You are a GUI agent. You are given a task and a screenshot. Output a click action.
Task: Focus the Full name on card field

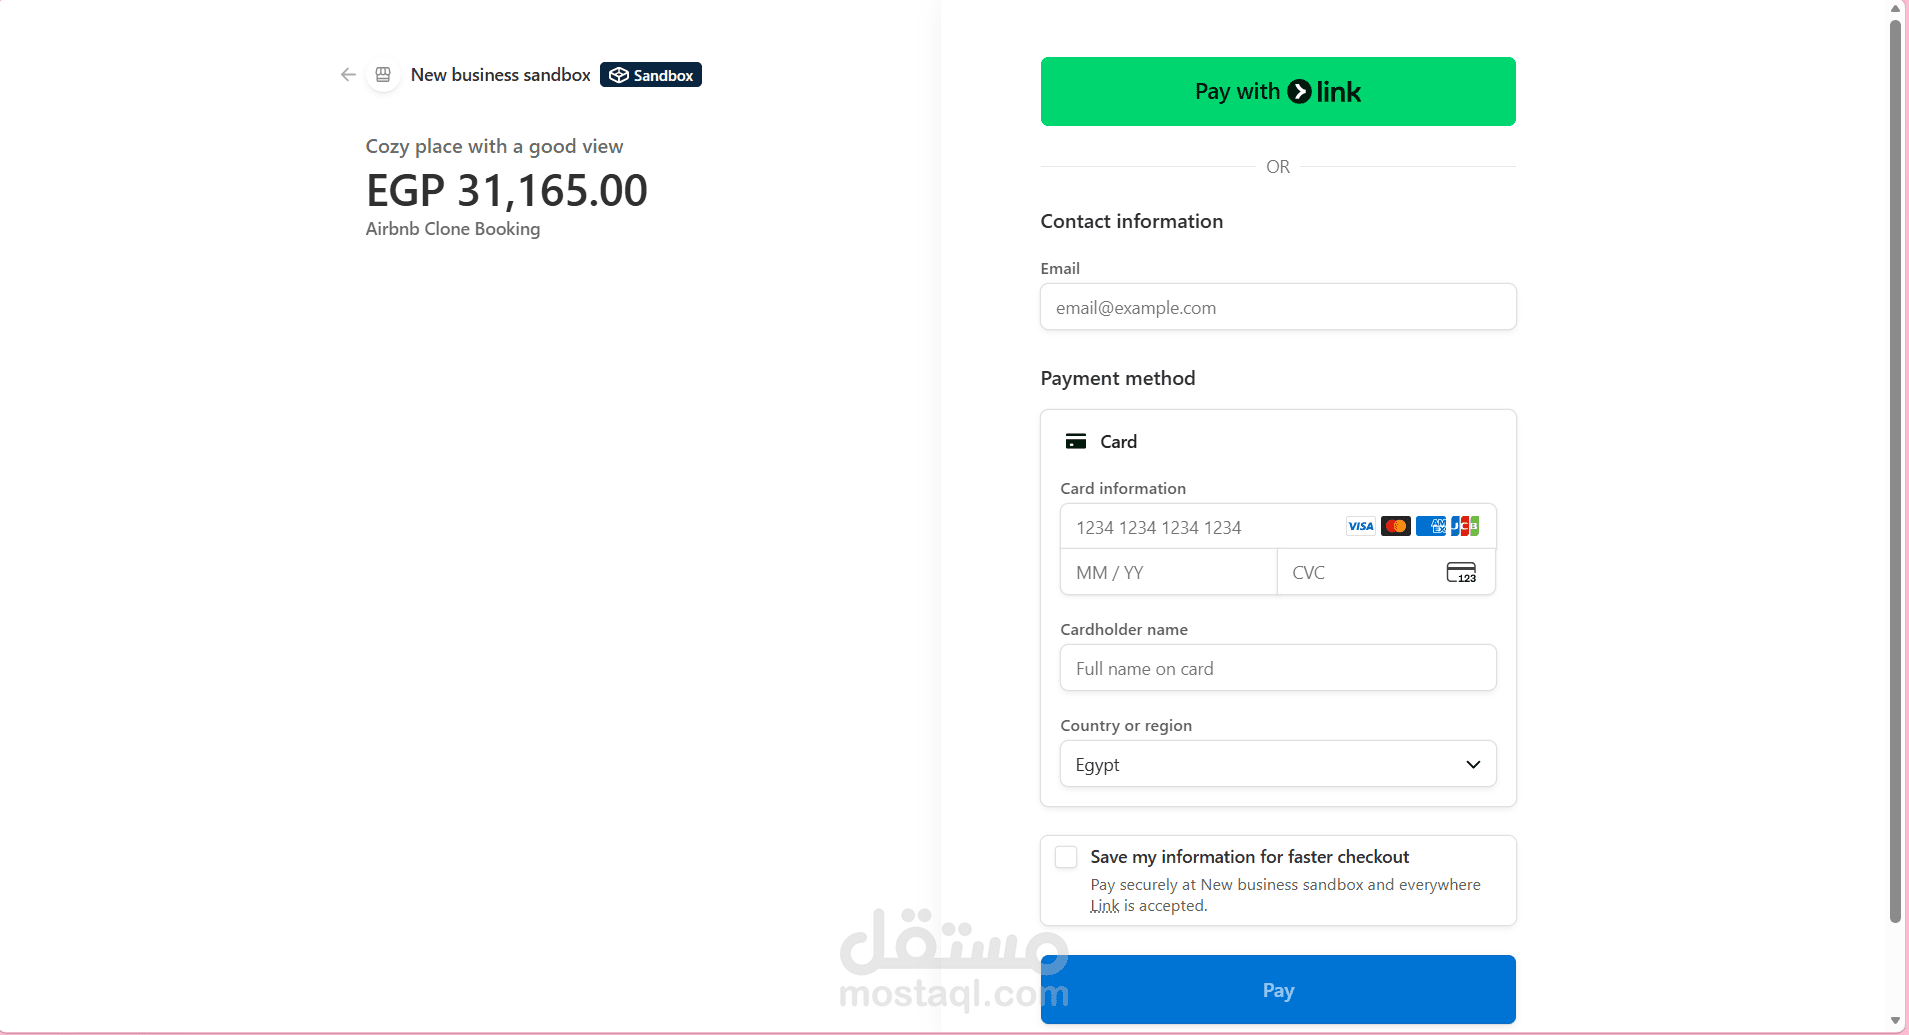(x=1278, y=668)
